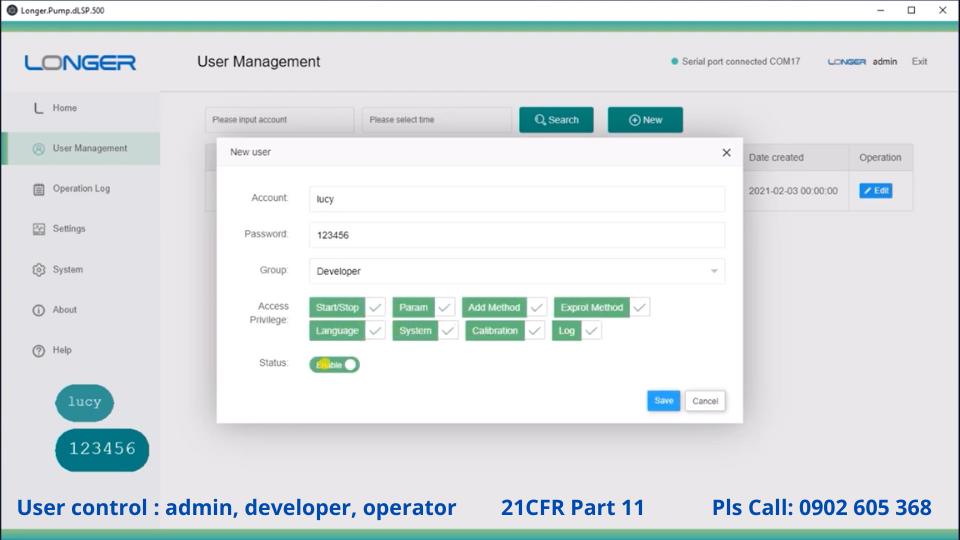This screenshot has width=960, height=540.
Task: Open User Management via its sidebar icon
Action: (x=39, y=149)
